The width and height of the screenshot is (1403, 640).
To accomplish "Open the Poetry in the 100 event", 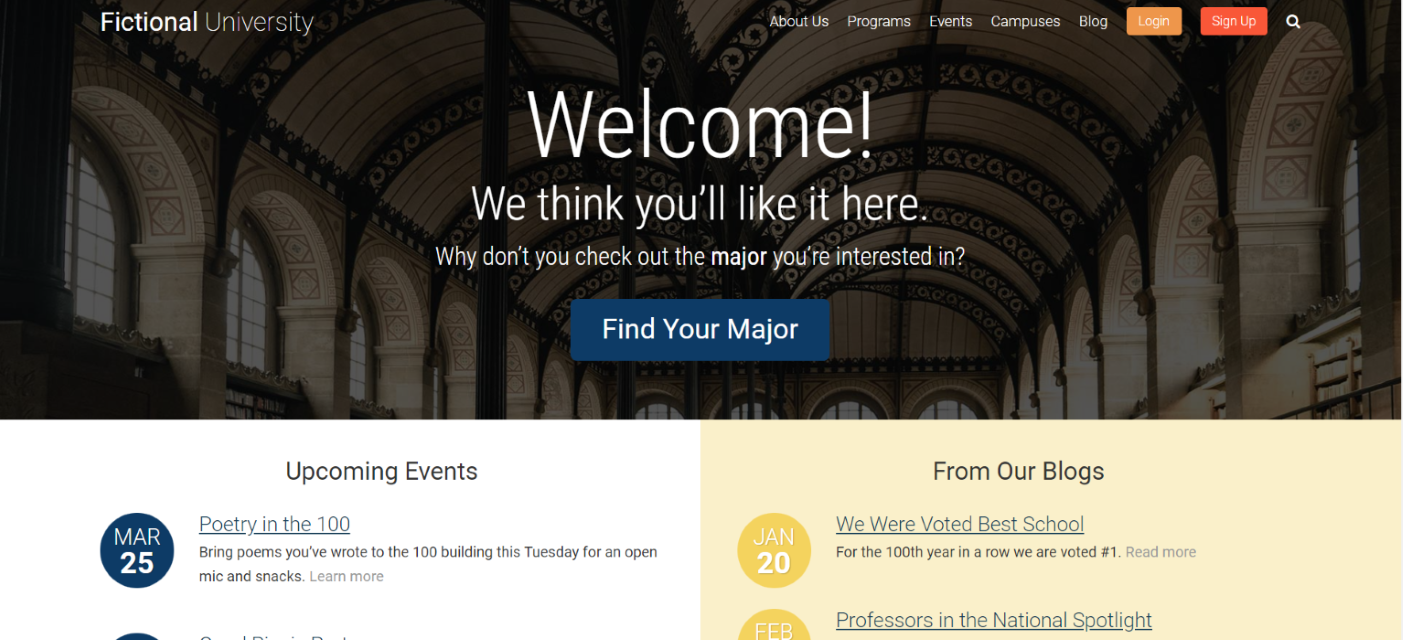I will point(274,523).
